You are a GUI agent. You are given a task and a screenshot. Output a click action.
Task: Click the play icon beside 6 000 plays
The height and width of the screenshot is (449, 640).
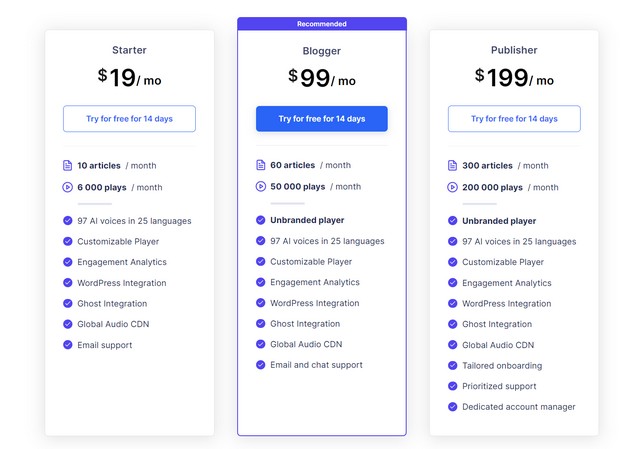point(67,187)
